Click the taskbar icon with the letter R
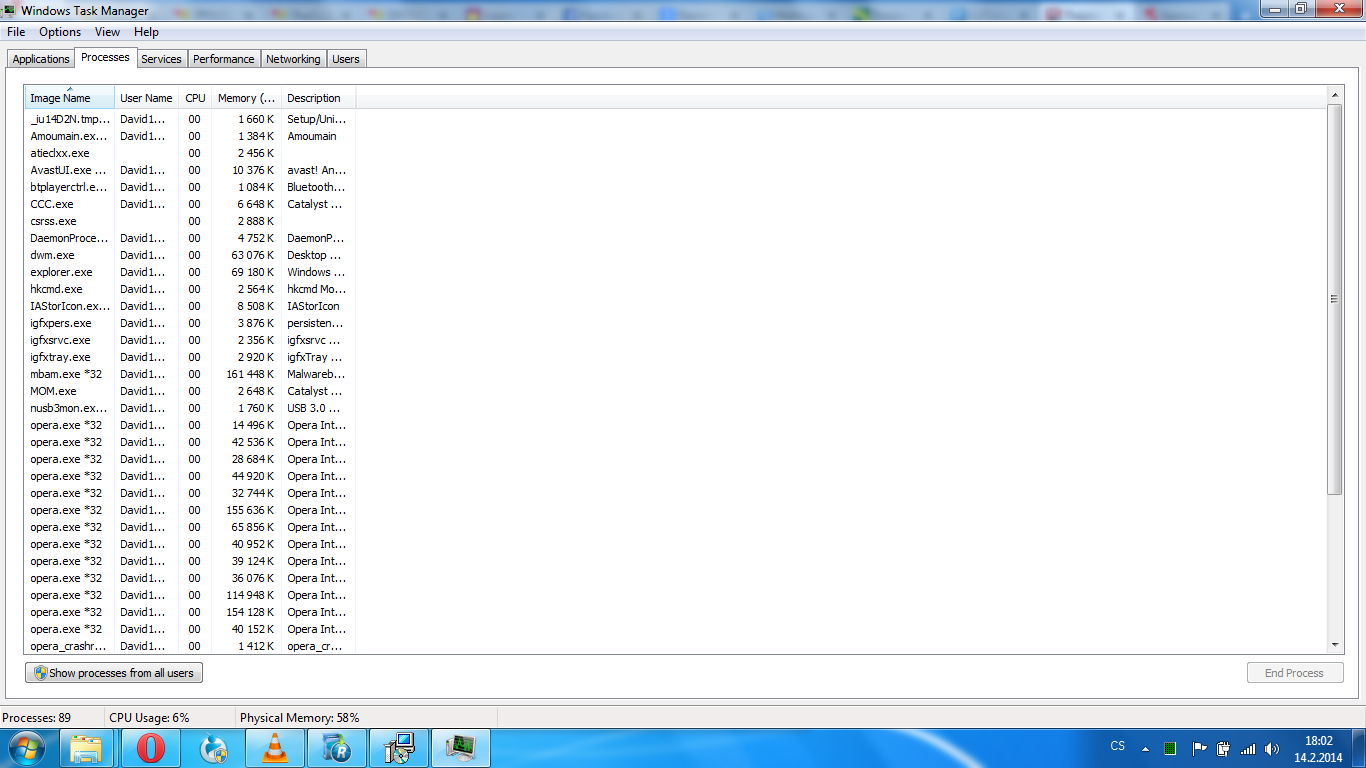Image resolution: width=1366 pixels, height=768 pixels. click(x=336, y=748)
